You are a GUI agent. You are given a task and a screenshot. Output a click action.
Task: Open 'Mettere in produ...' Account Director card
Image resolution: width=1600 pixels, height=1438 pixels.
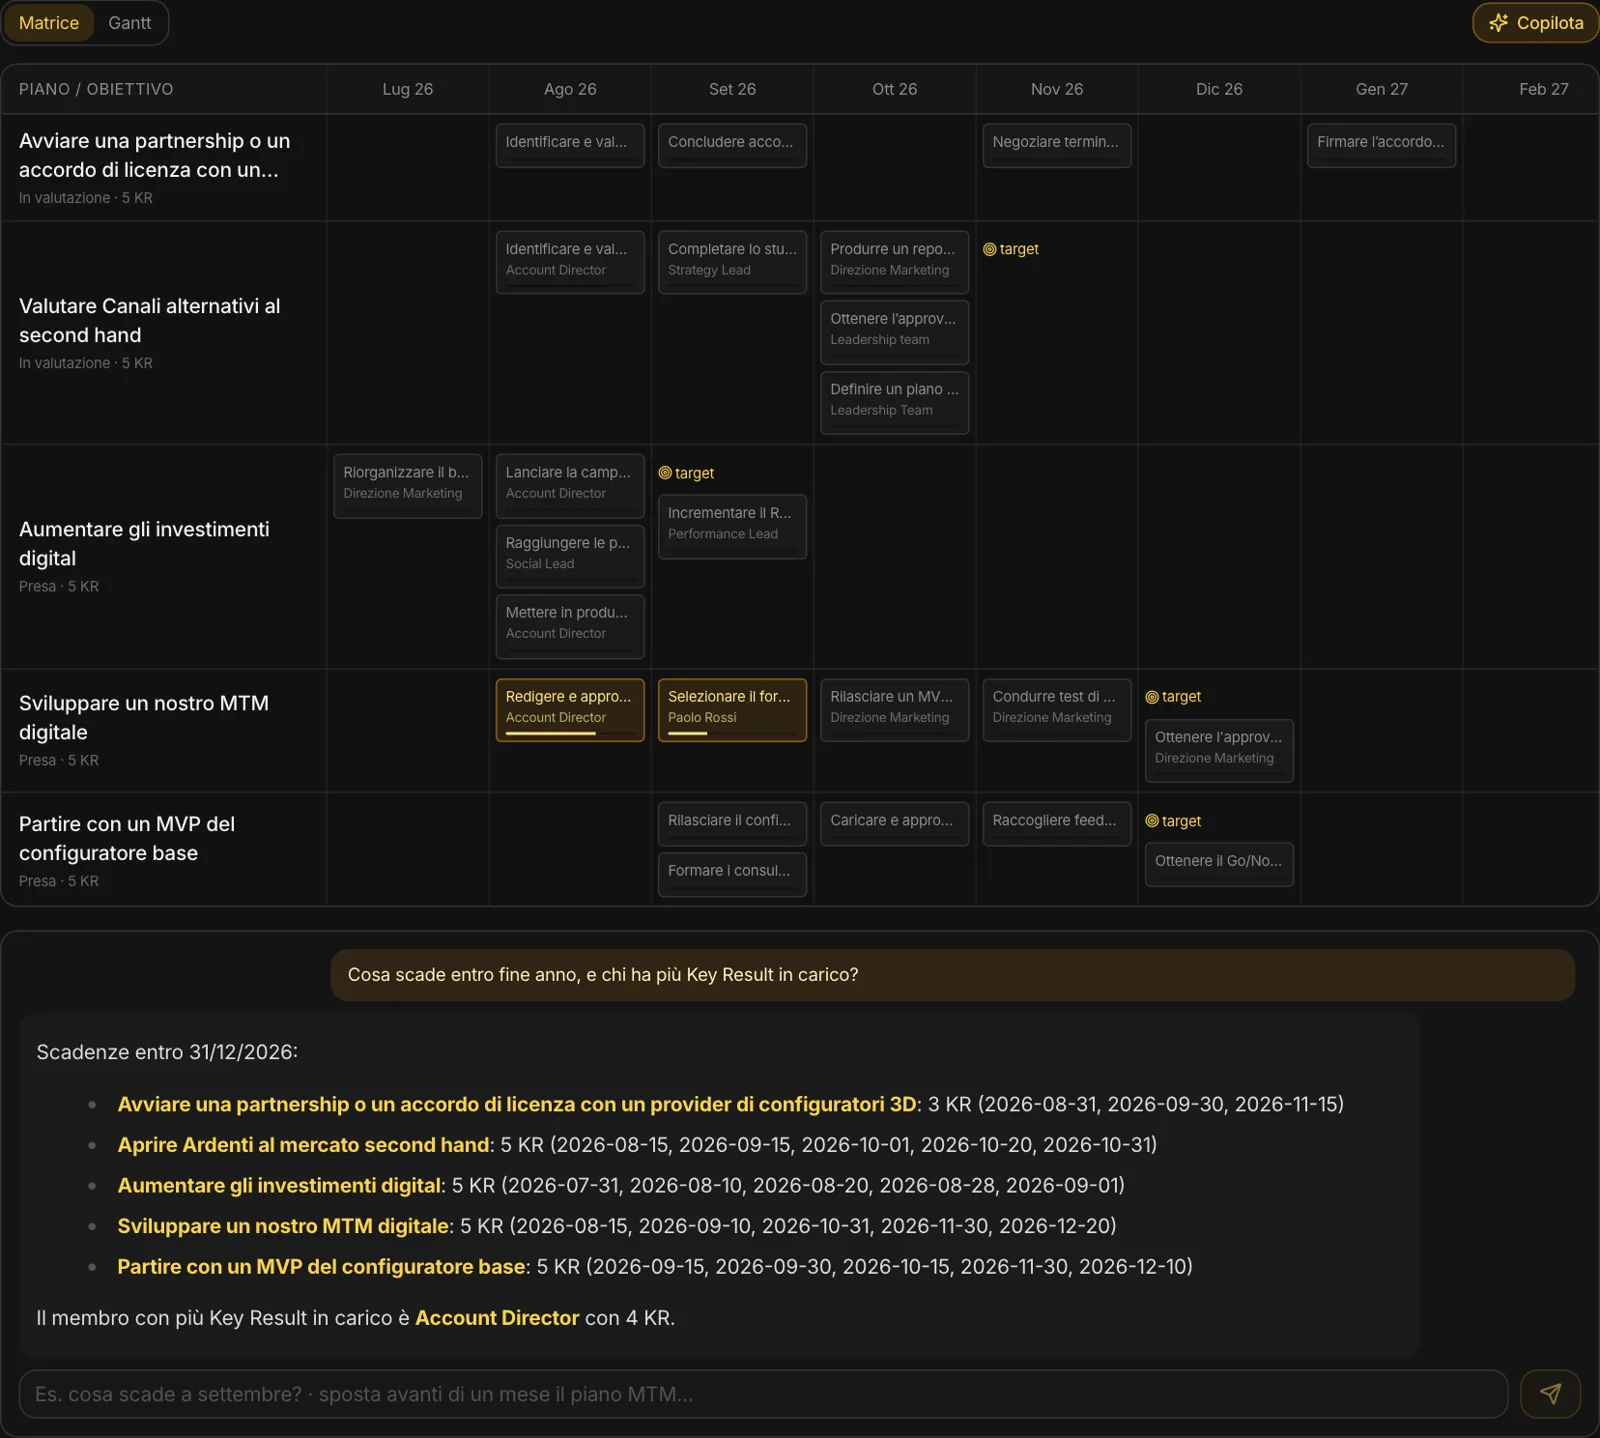(x=570, y=626)
